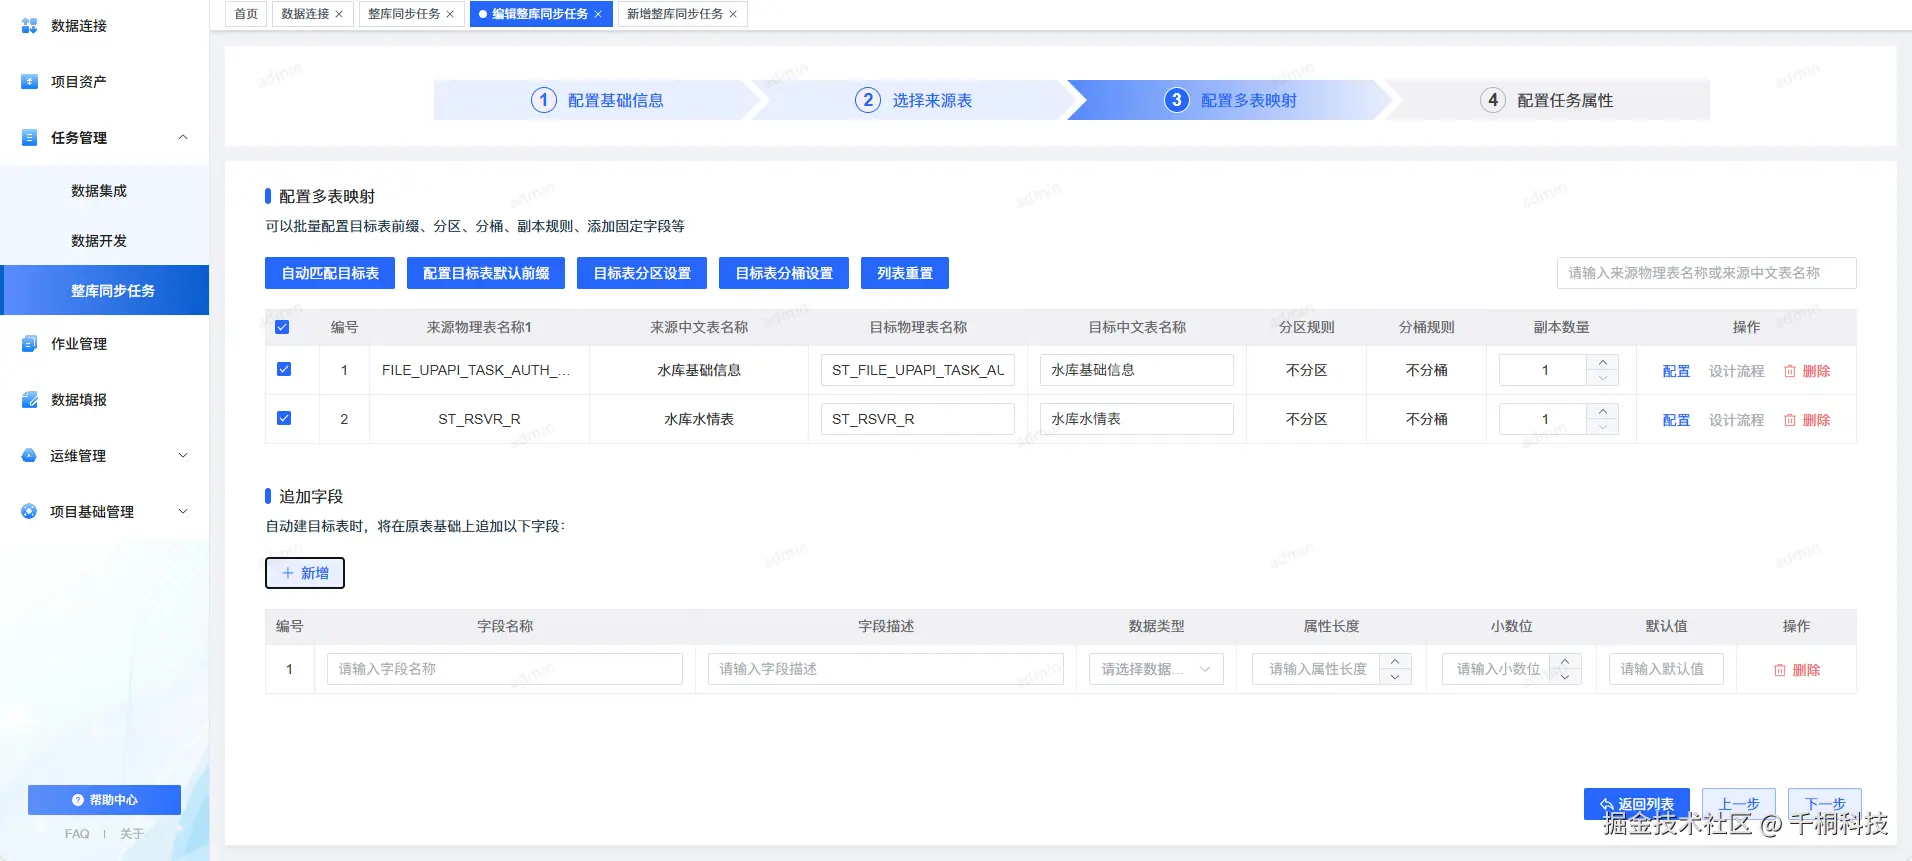Decrease 副本数量 for row 1
This screenshot has height=861, width=1912.
pyautogui.click(x=1603, y=378)
